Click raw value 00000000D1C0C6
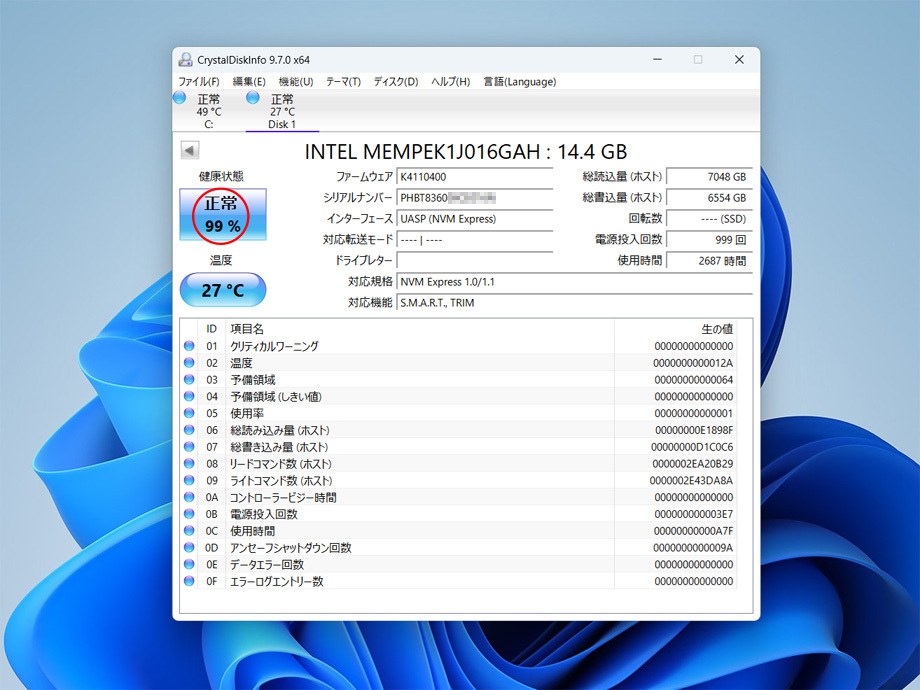920x690 pixels. click(692, 447)
